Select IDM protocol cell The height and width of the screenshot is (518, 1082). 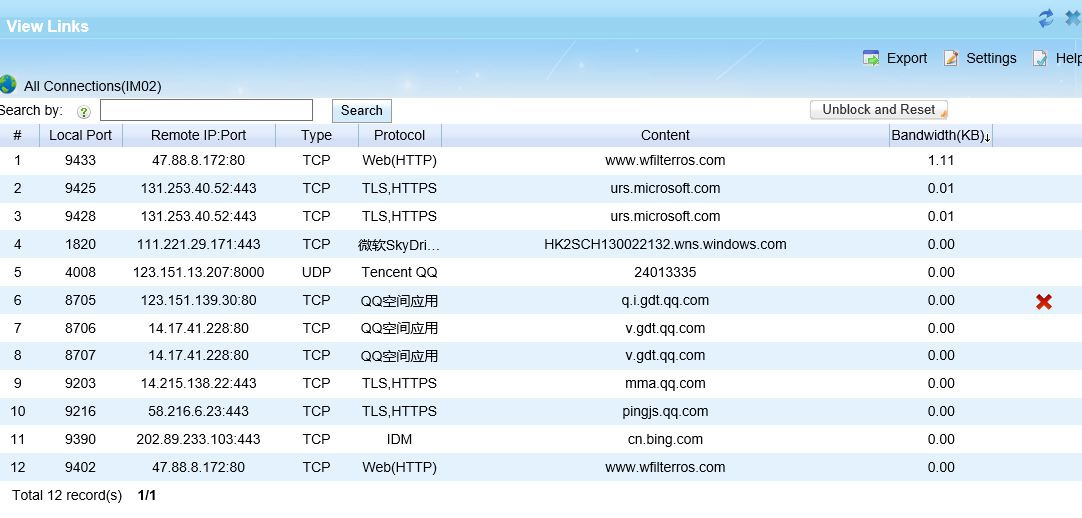(x=400, y=439)
